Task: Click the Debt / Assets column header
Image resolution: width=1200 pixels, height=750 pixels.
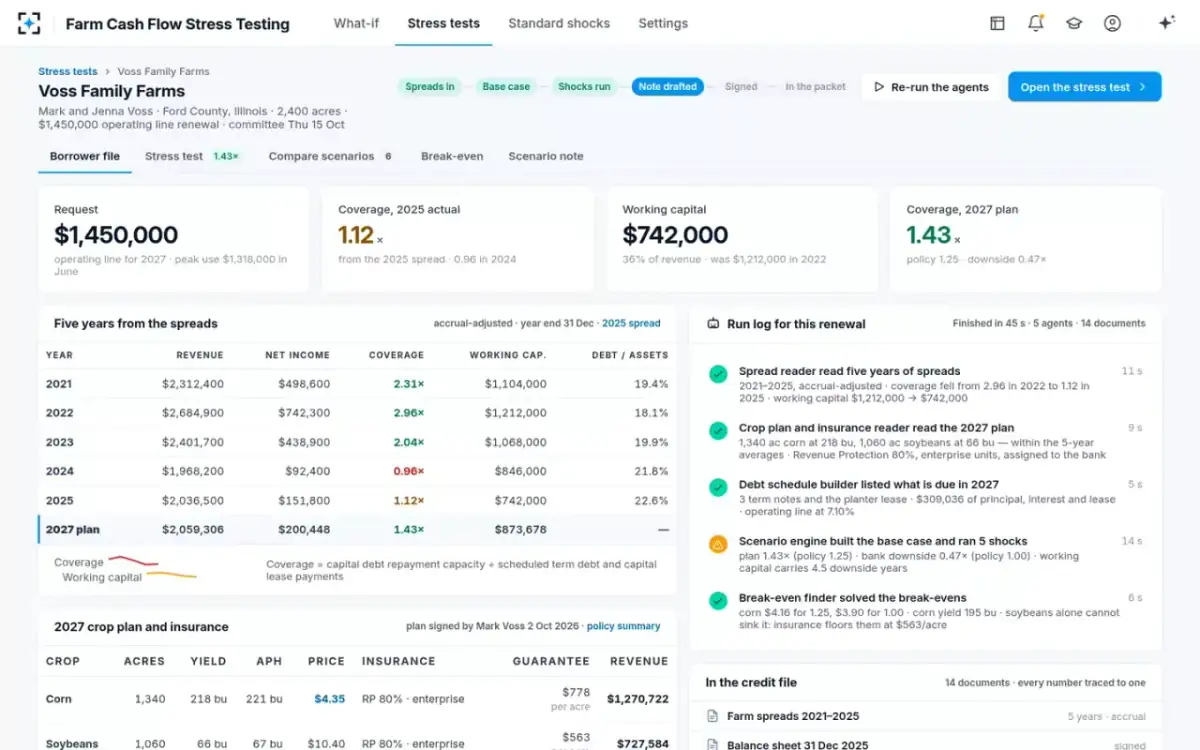Action: click(x=630, y=355)
